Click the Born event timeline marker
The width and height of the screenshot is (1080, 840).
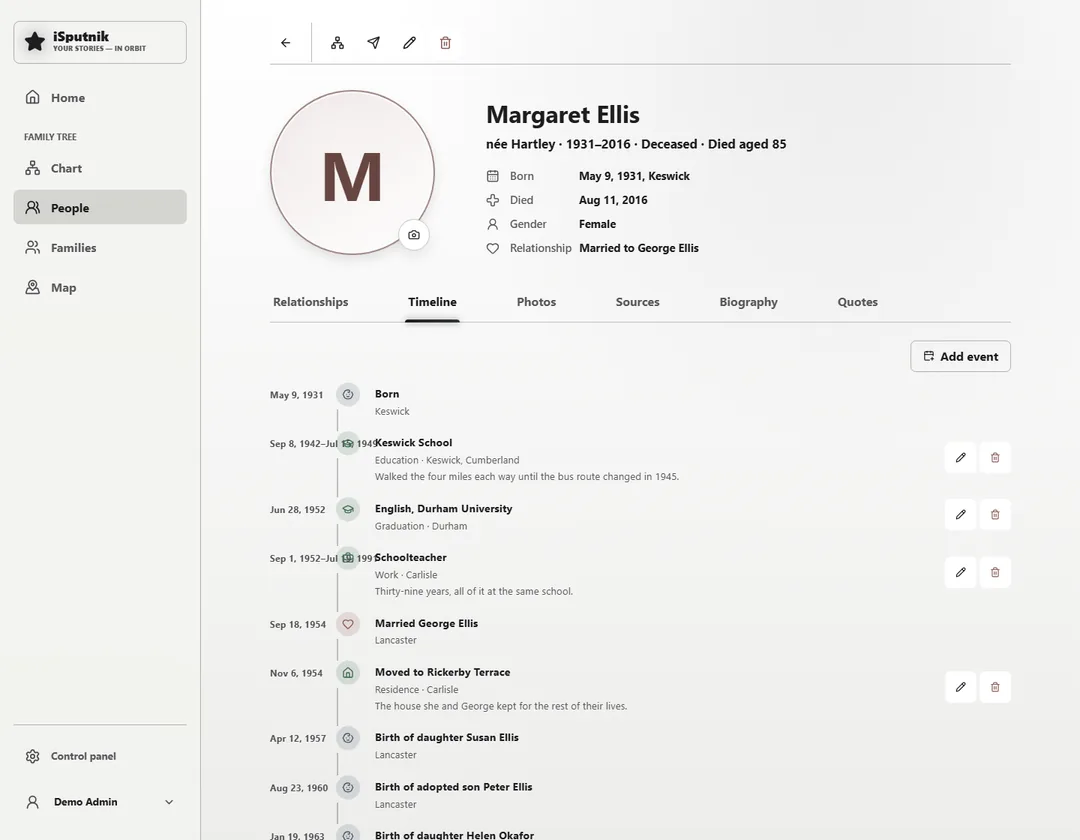coord(348,395)
